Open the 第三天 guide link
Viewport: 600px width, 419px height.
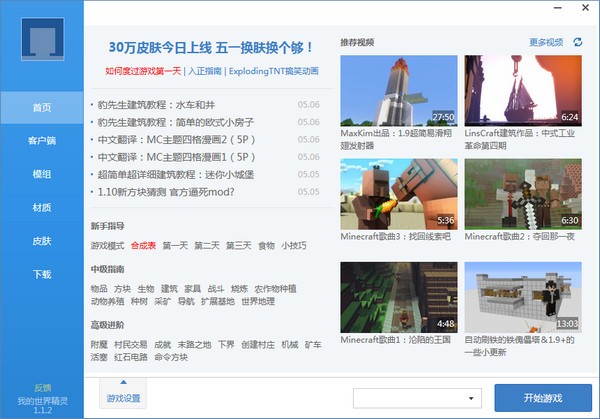(x=239, y=246)
